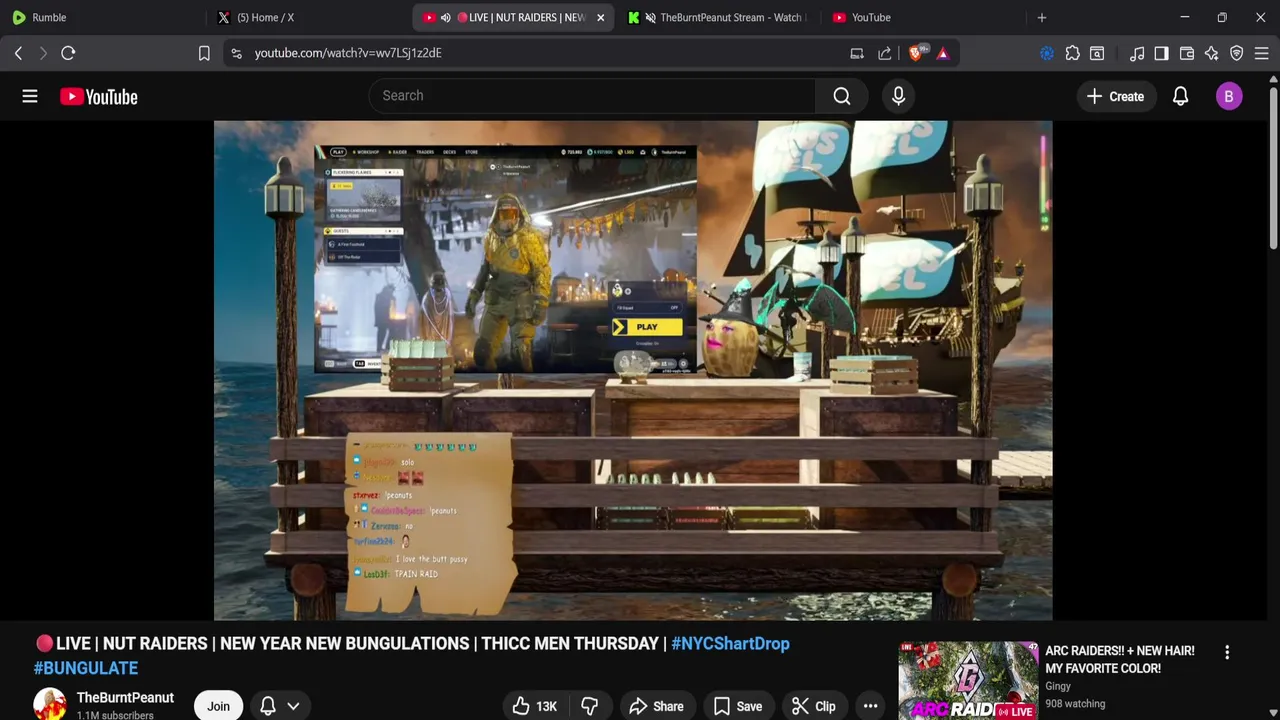The width and height of the screenshot is (1280, 720).
Task: Click the install/cast screen icon in address bar
Action: [857, 53]
